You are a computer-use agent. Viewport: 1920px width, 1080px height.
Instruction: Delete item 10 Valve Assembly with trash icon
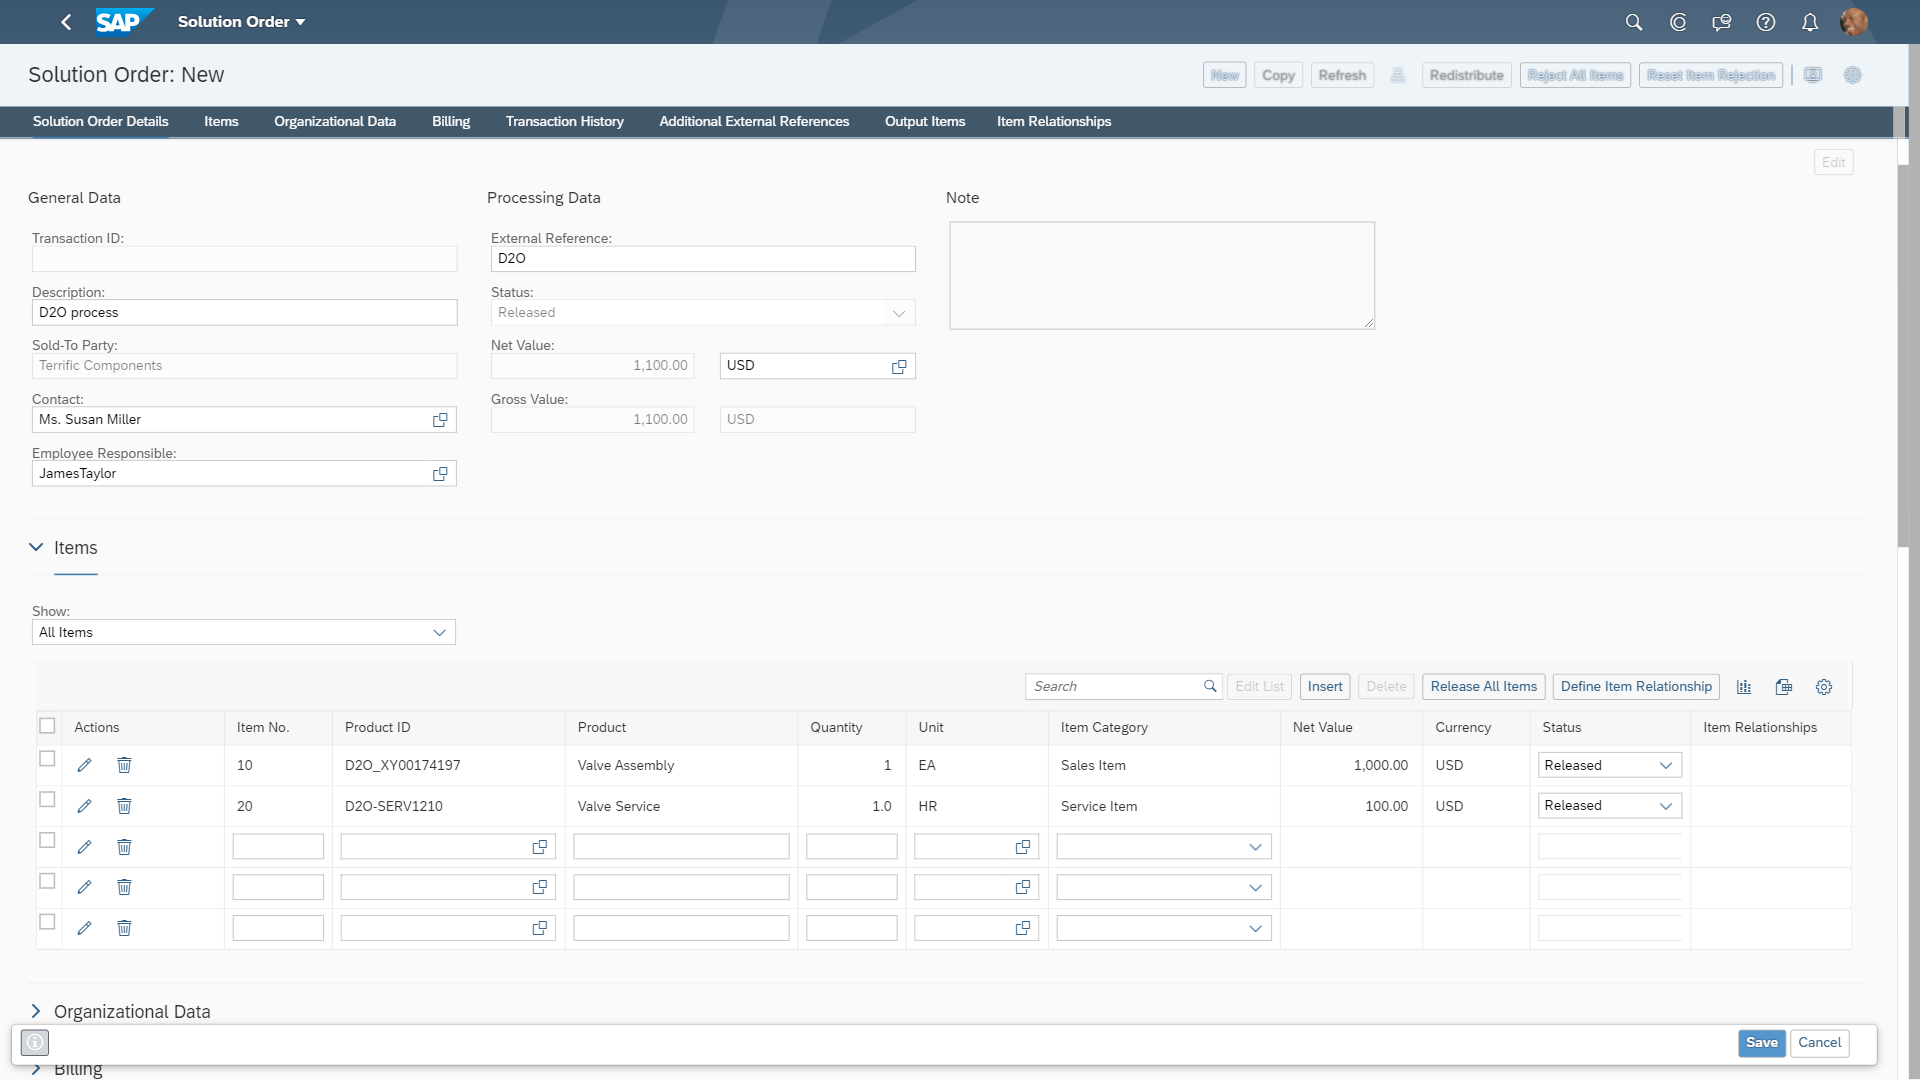(x=124, y=765)
